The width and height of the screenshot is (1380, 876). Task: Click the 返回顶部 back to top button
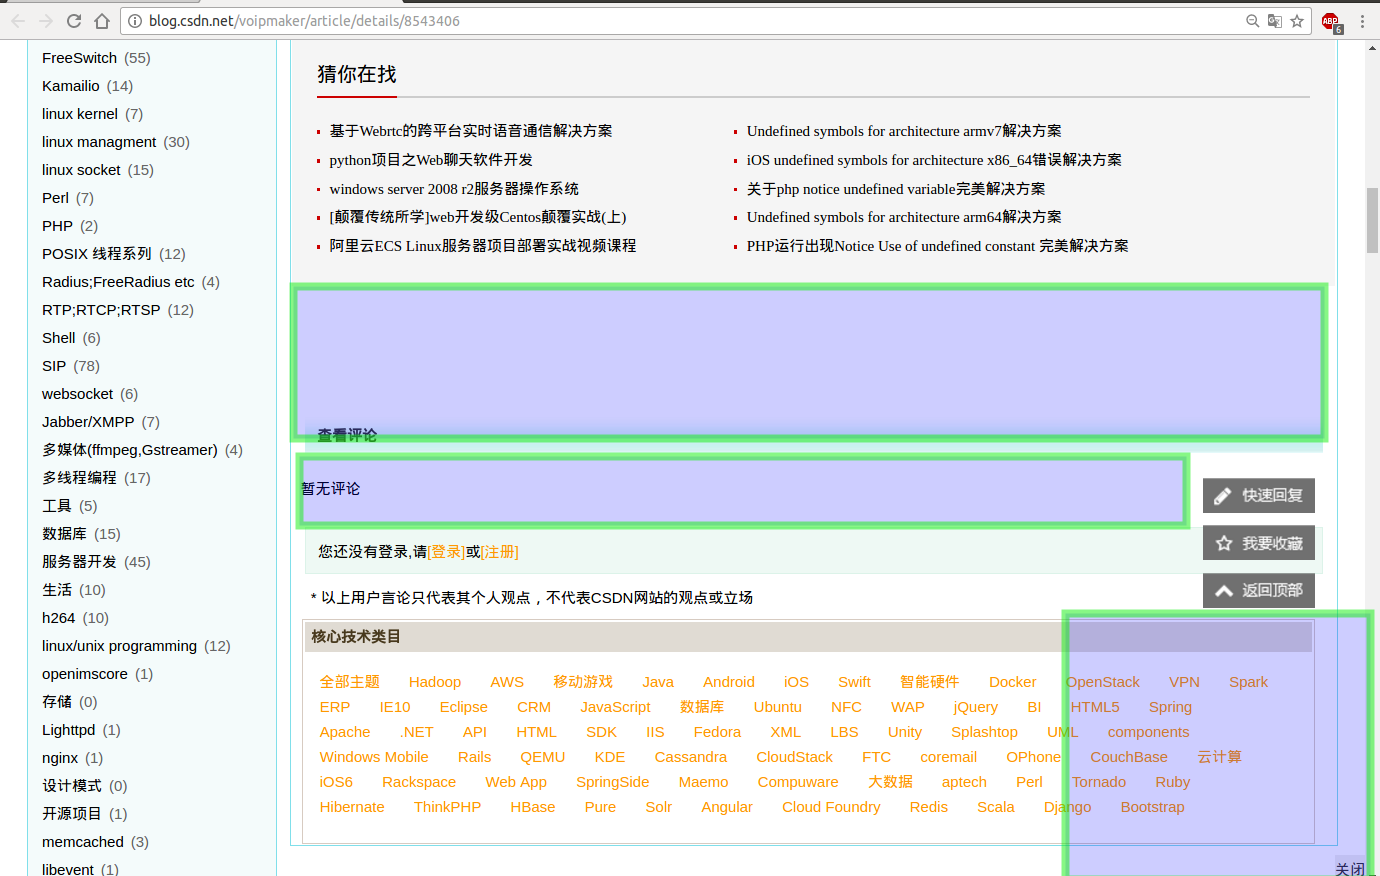point(1259,591)
